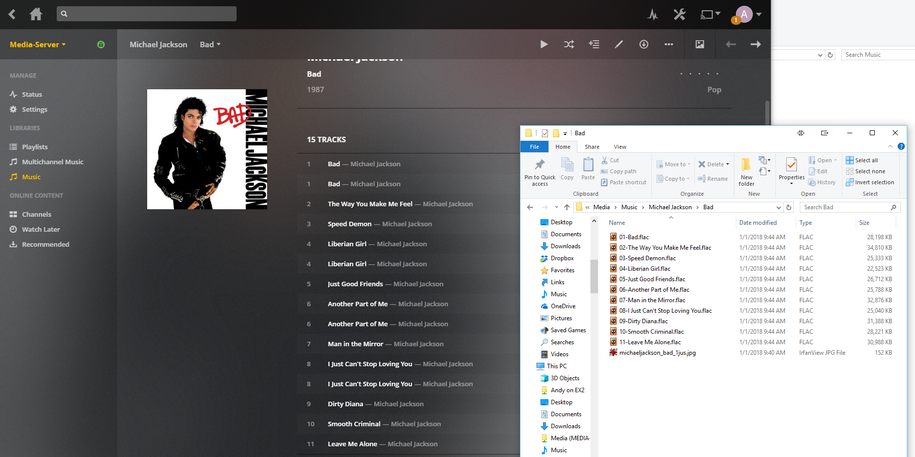Refresh the Bad folder view
The width and height of the screenshot is (915, 457).
(789, 207)
